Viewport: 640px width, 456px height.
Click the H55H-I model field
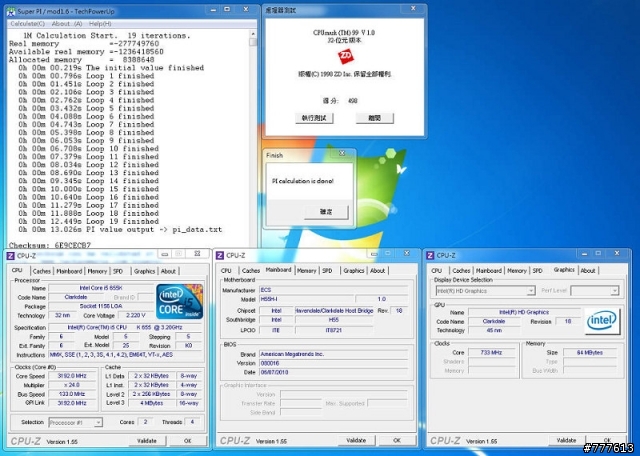[307, 299]
